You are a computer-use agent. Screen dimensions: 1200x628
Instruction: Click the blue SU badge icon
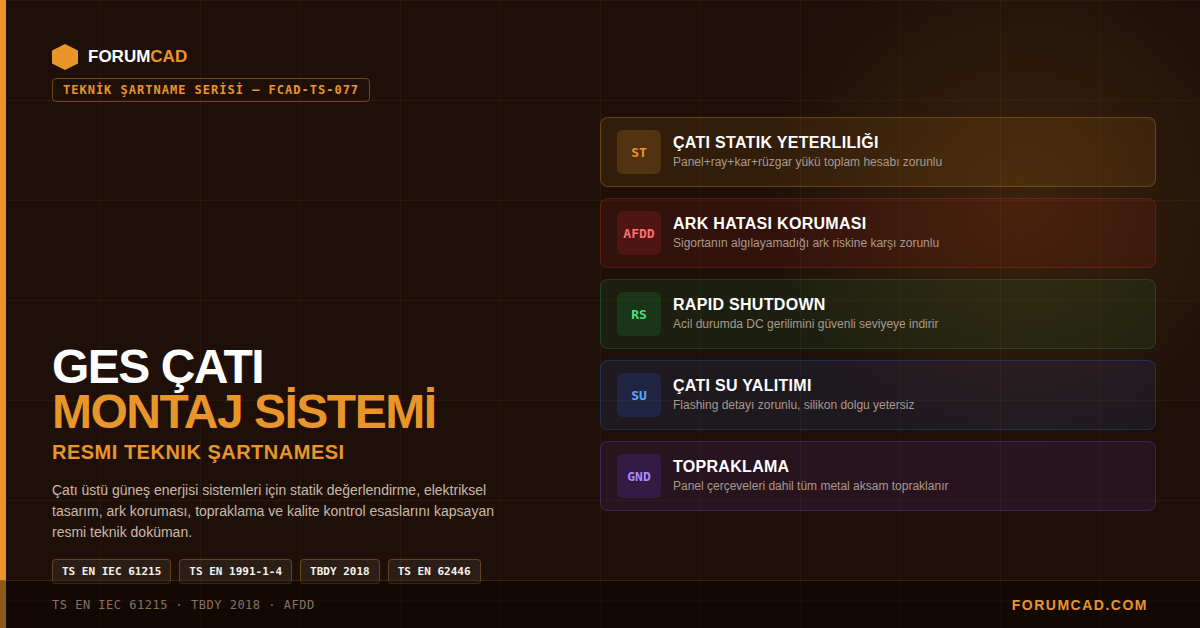tap(639, 395)
